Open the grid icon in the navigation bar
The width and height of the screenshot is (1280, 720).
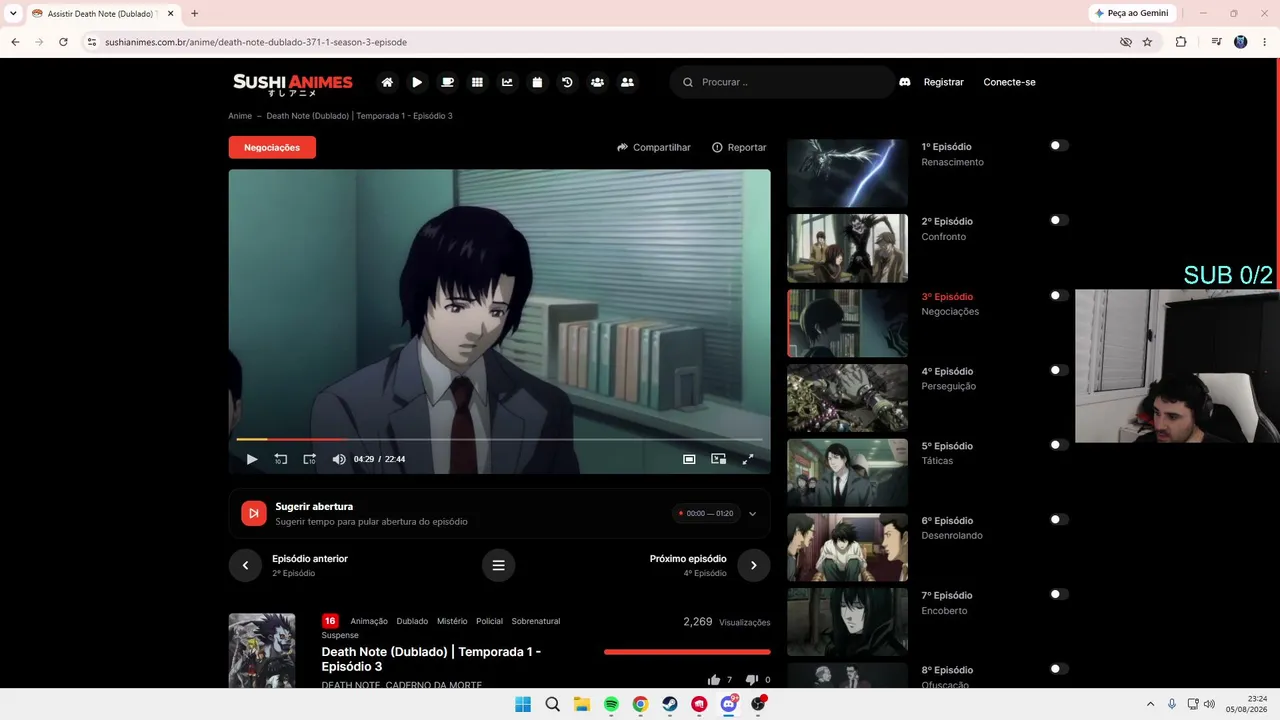[477, 82]
